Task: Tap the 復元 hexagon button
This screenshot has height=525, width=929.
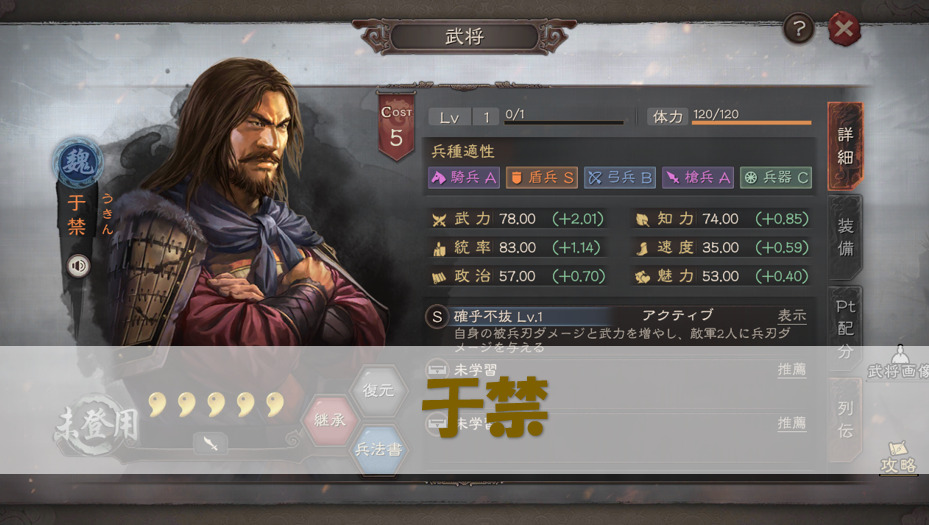Action: click(378, 390)
